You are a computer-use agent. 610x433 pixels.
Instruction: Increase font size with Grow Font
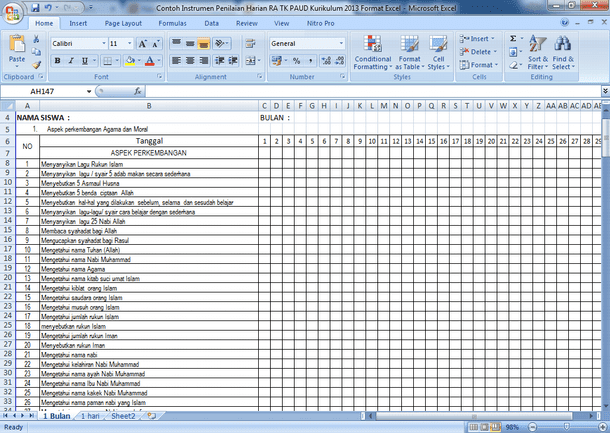(142, 44)
